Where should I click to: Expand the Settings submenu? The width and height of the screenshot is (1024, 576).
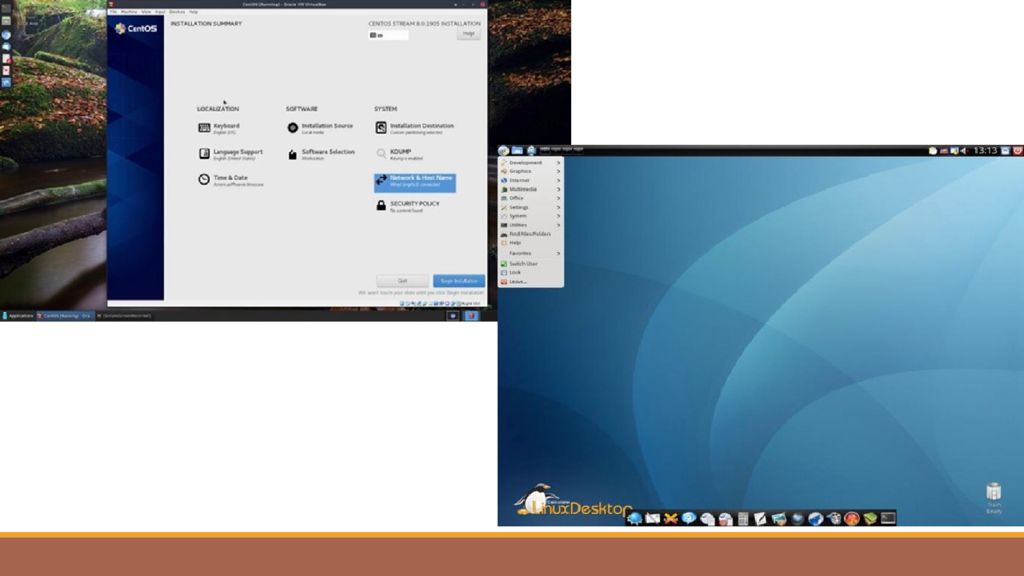(530, 207)
